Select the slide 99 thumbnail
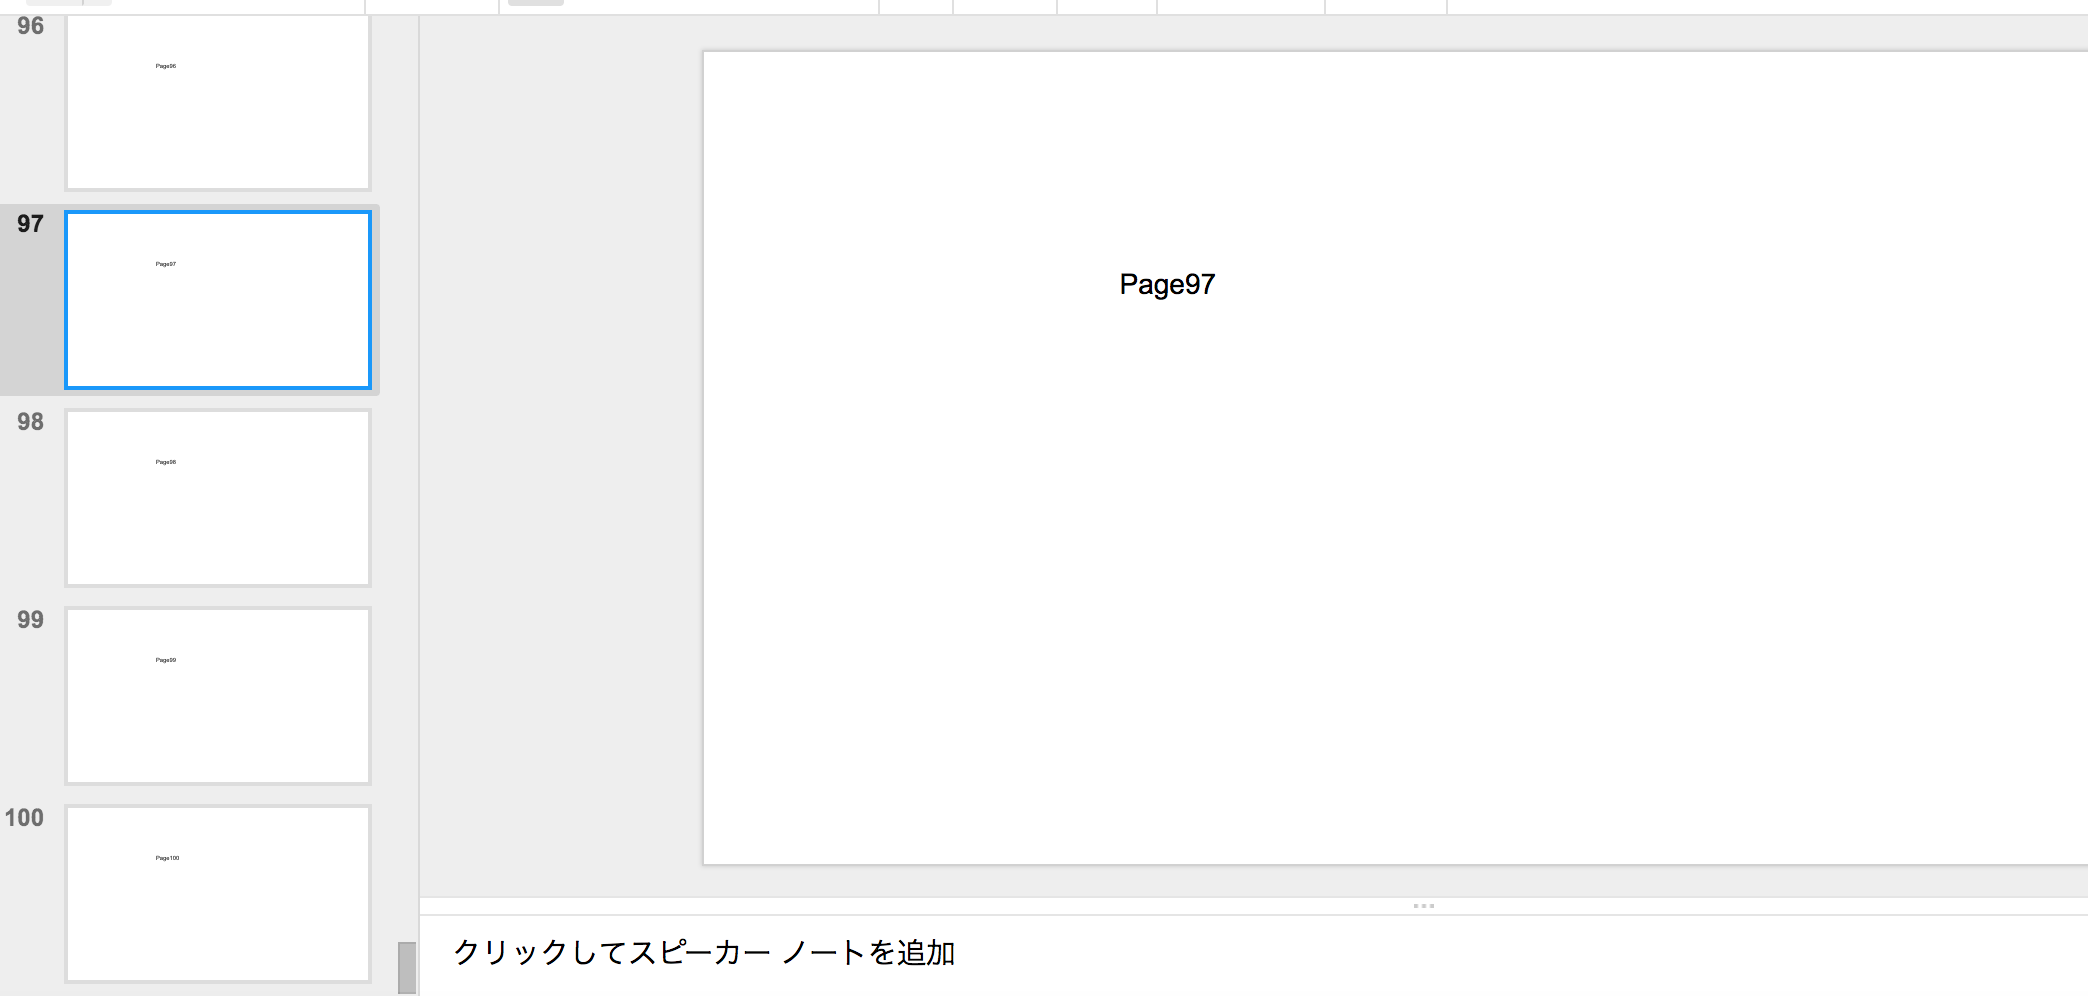This screenshot has height=996, width=2088. (x=218, y=694)
